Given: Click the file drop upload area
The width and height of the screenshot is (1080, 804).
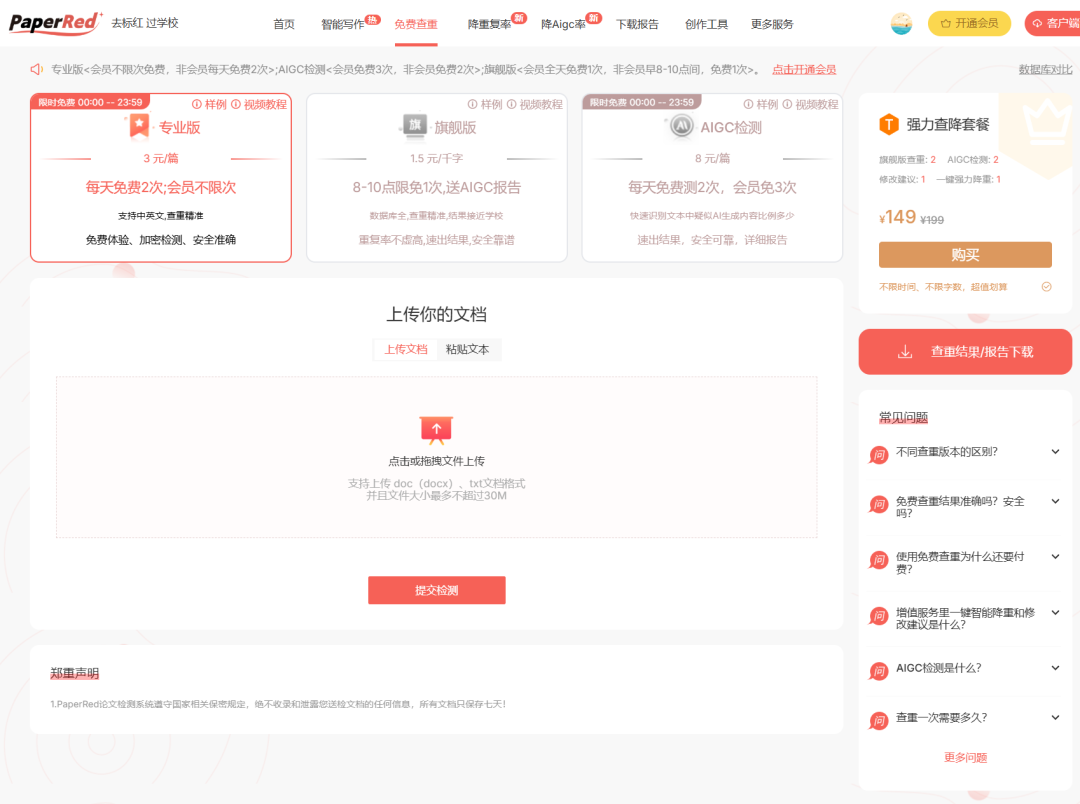Looking at the screenshot, I should pyautogui.click(x=437, y=457).
